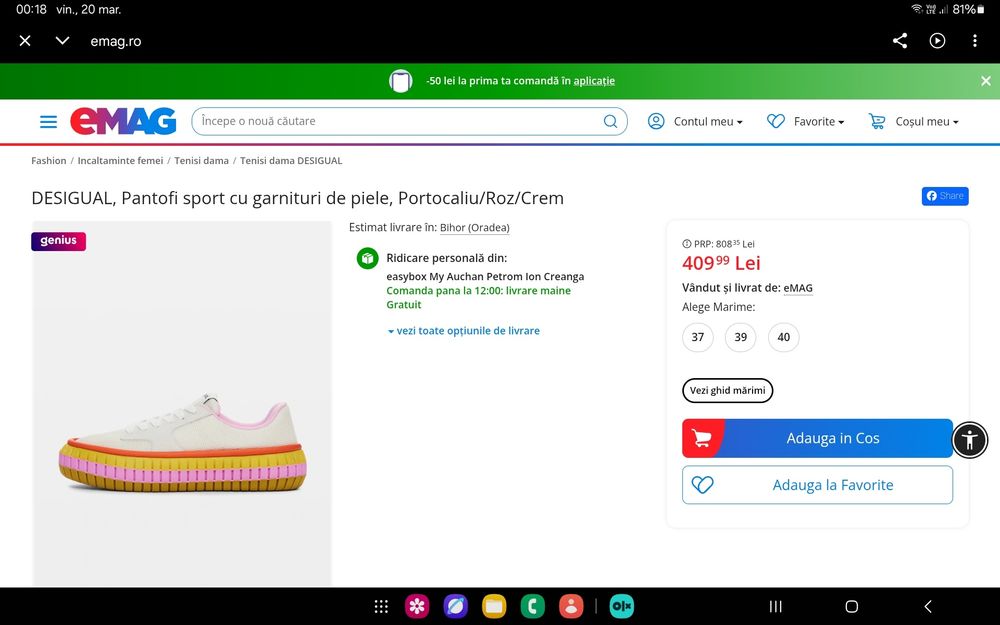Tap the Android recent apps button
1000x625 pixels.
776,607
